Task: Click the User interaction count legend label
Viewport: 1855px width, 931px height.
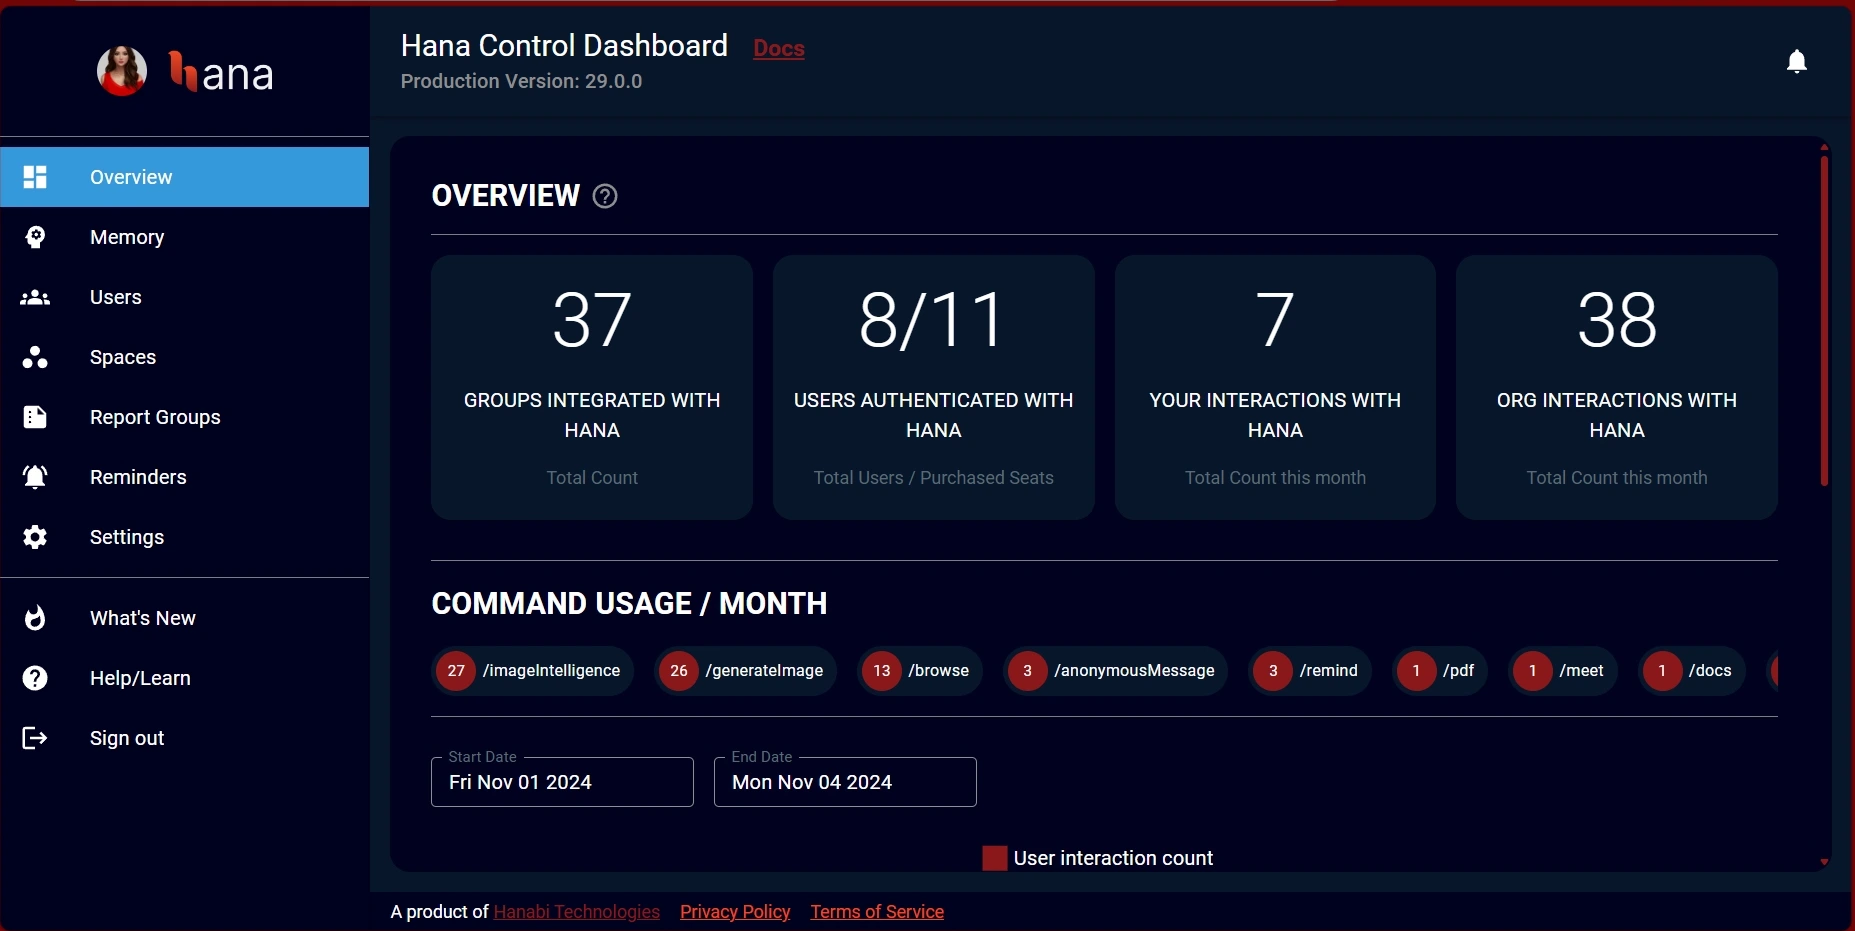Action: coord(1113,858)
